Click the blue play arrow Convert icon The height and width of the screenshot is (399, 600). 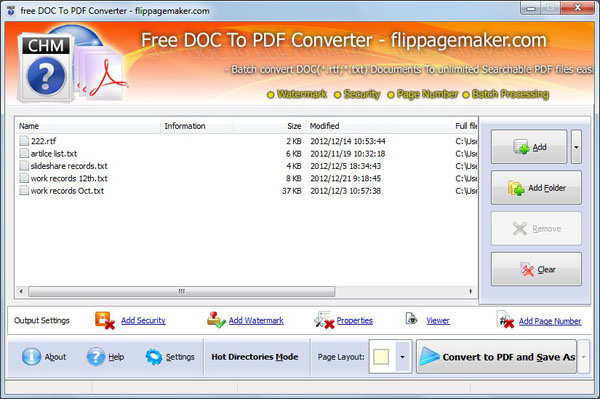click(x=429, y=357)
